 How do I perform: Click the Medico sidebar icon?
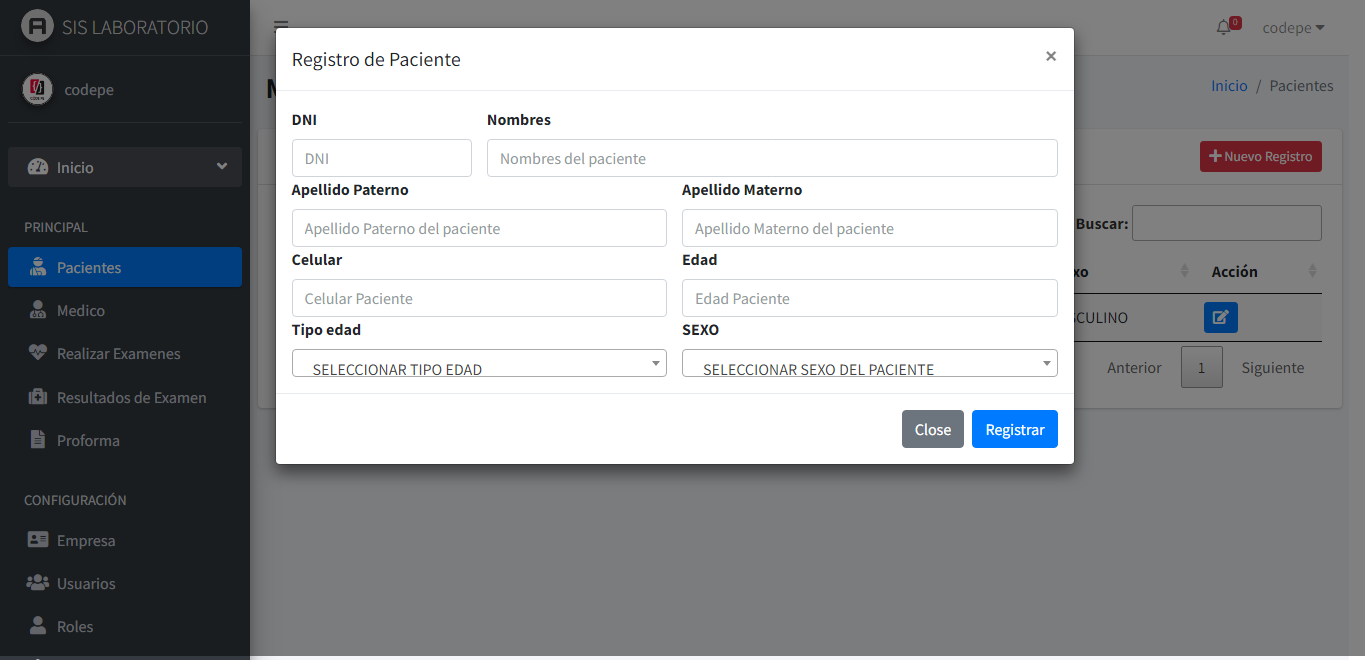coord(38,311)
